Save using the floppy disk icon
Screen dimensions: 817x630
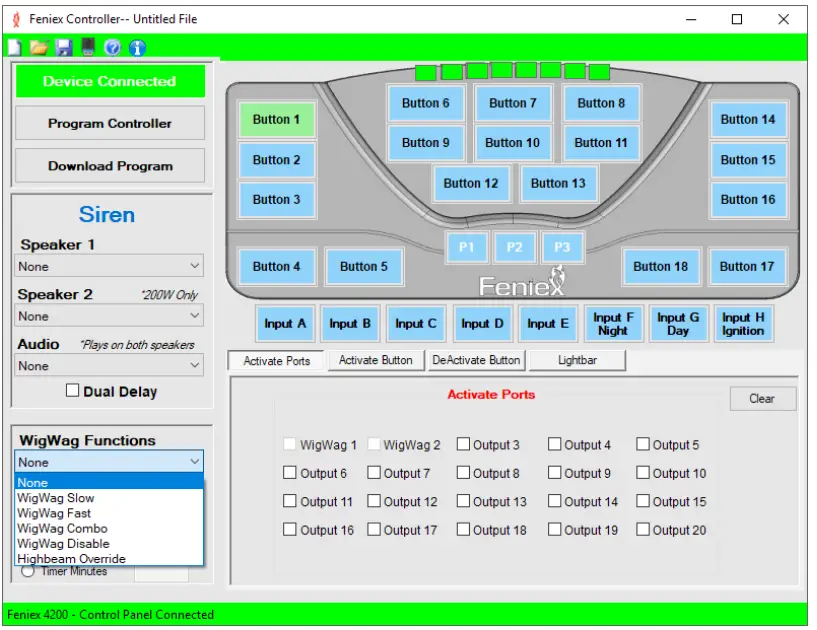pos(64,48)
